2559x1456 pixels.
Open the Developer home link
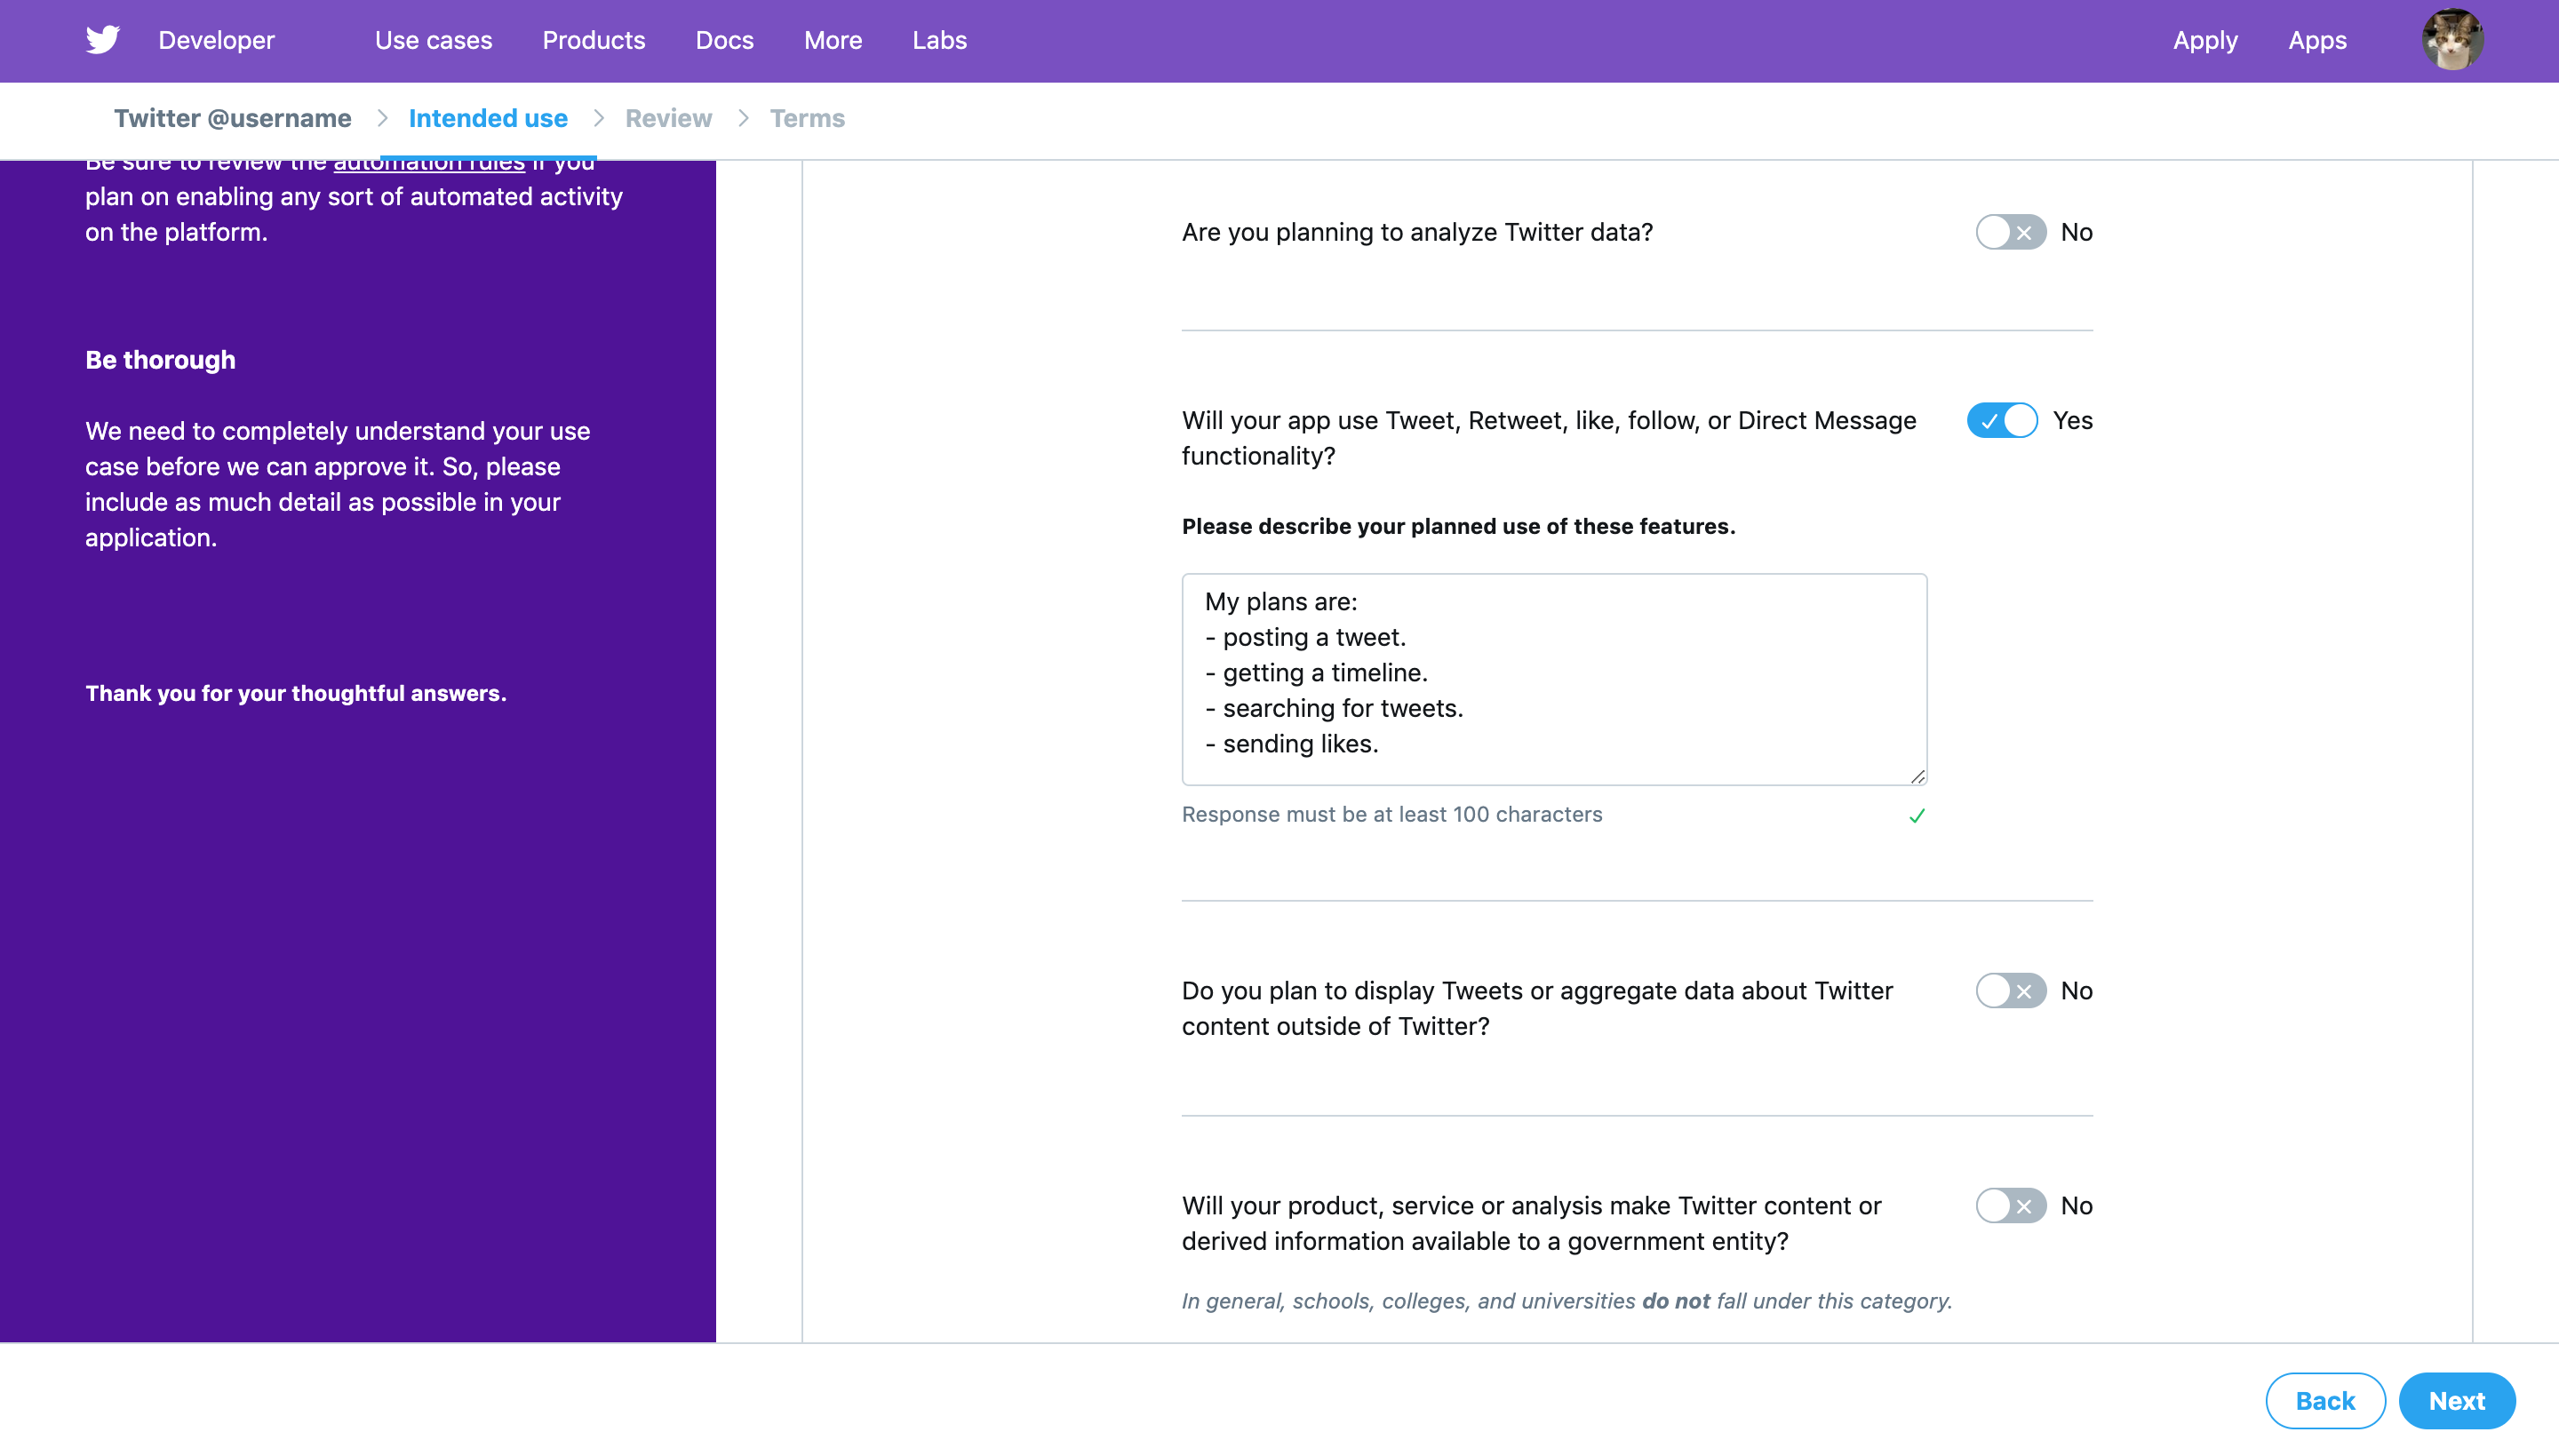click(x=216, y=40)
